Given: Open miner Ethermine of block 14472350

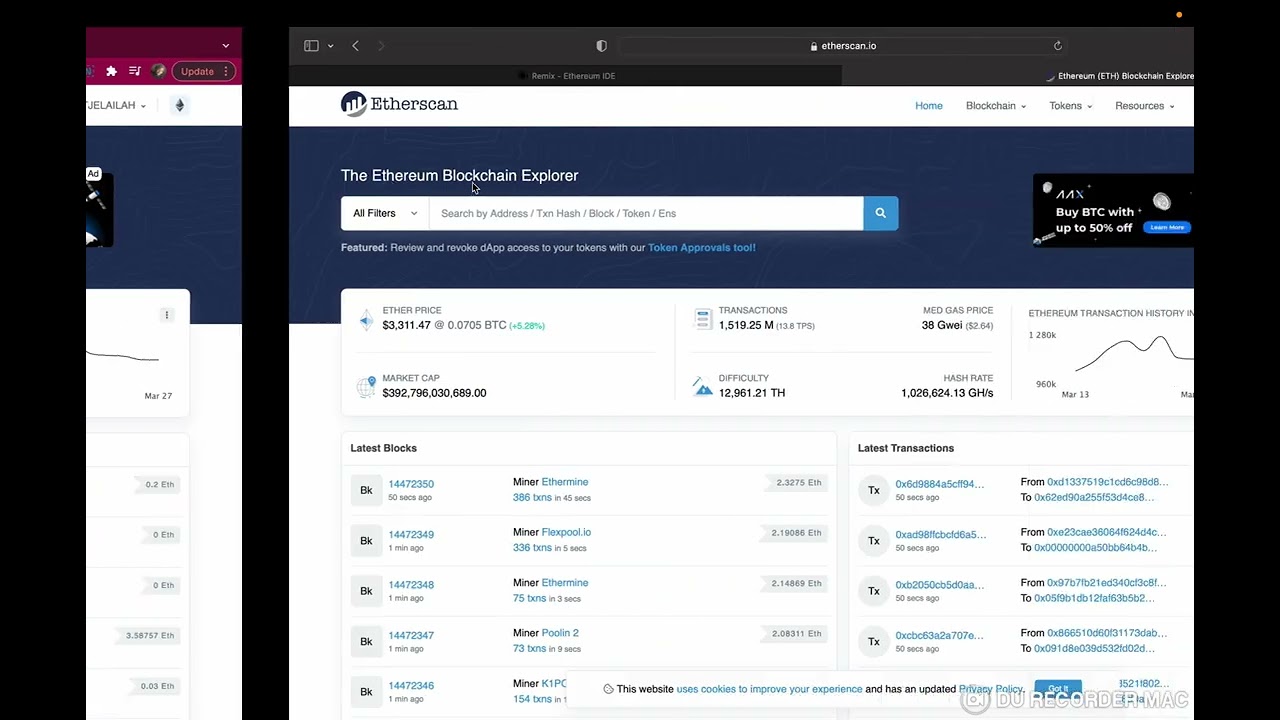Looking at the screenshot, I should pos(565,482).
